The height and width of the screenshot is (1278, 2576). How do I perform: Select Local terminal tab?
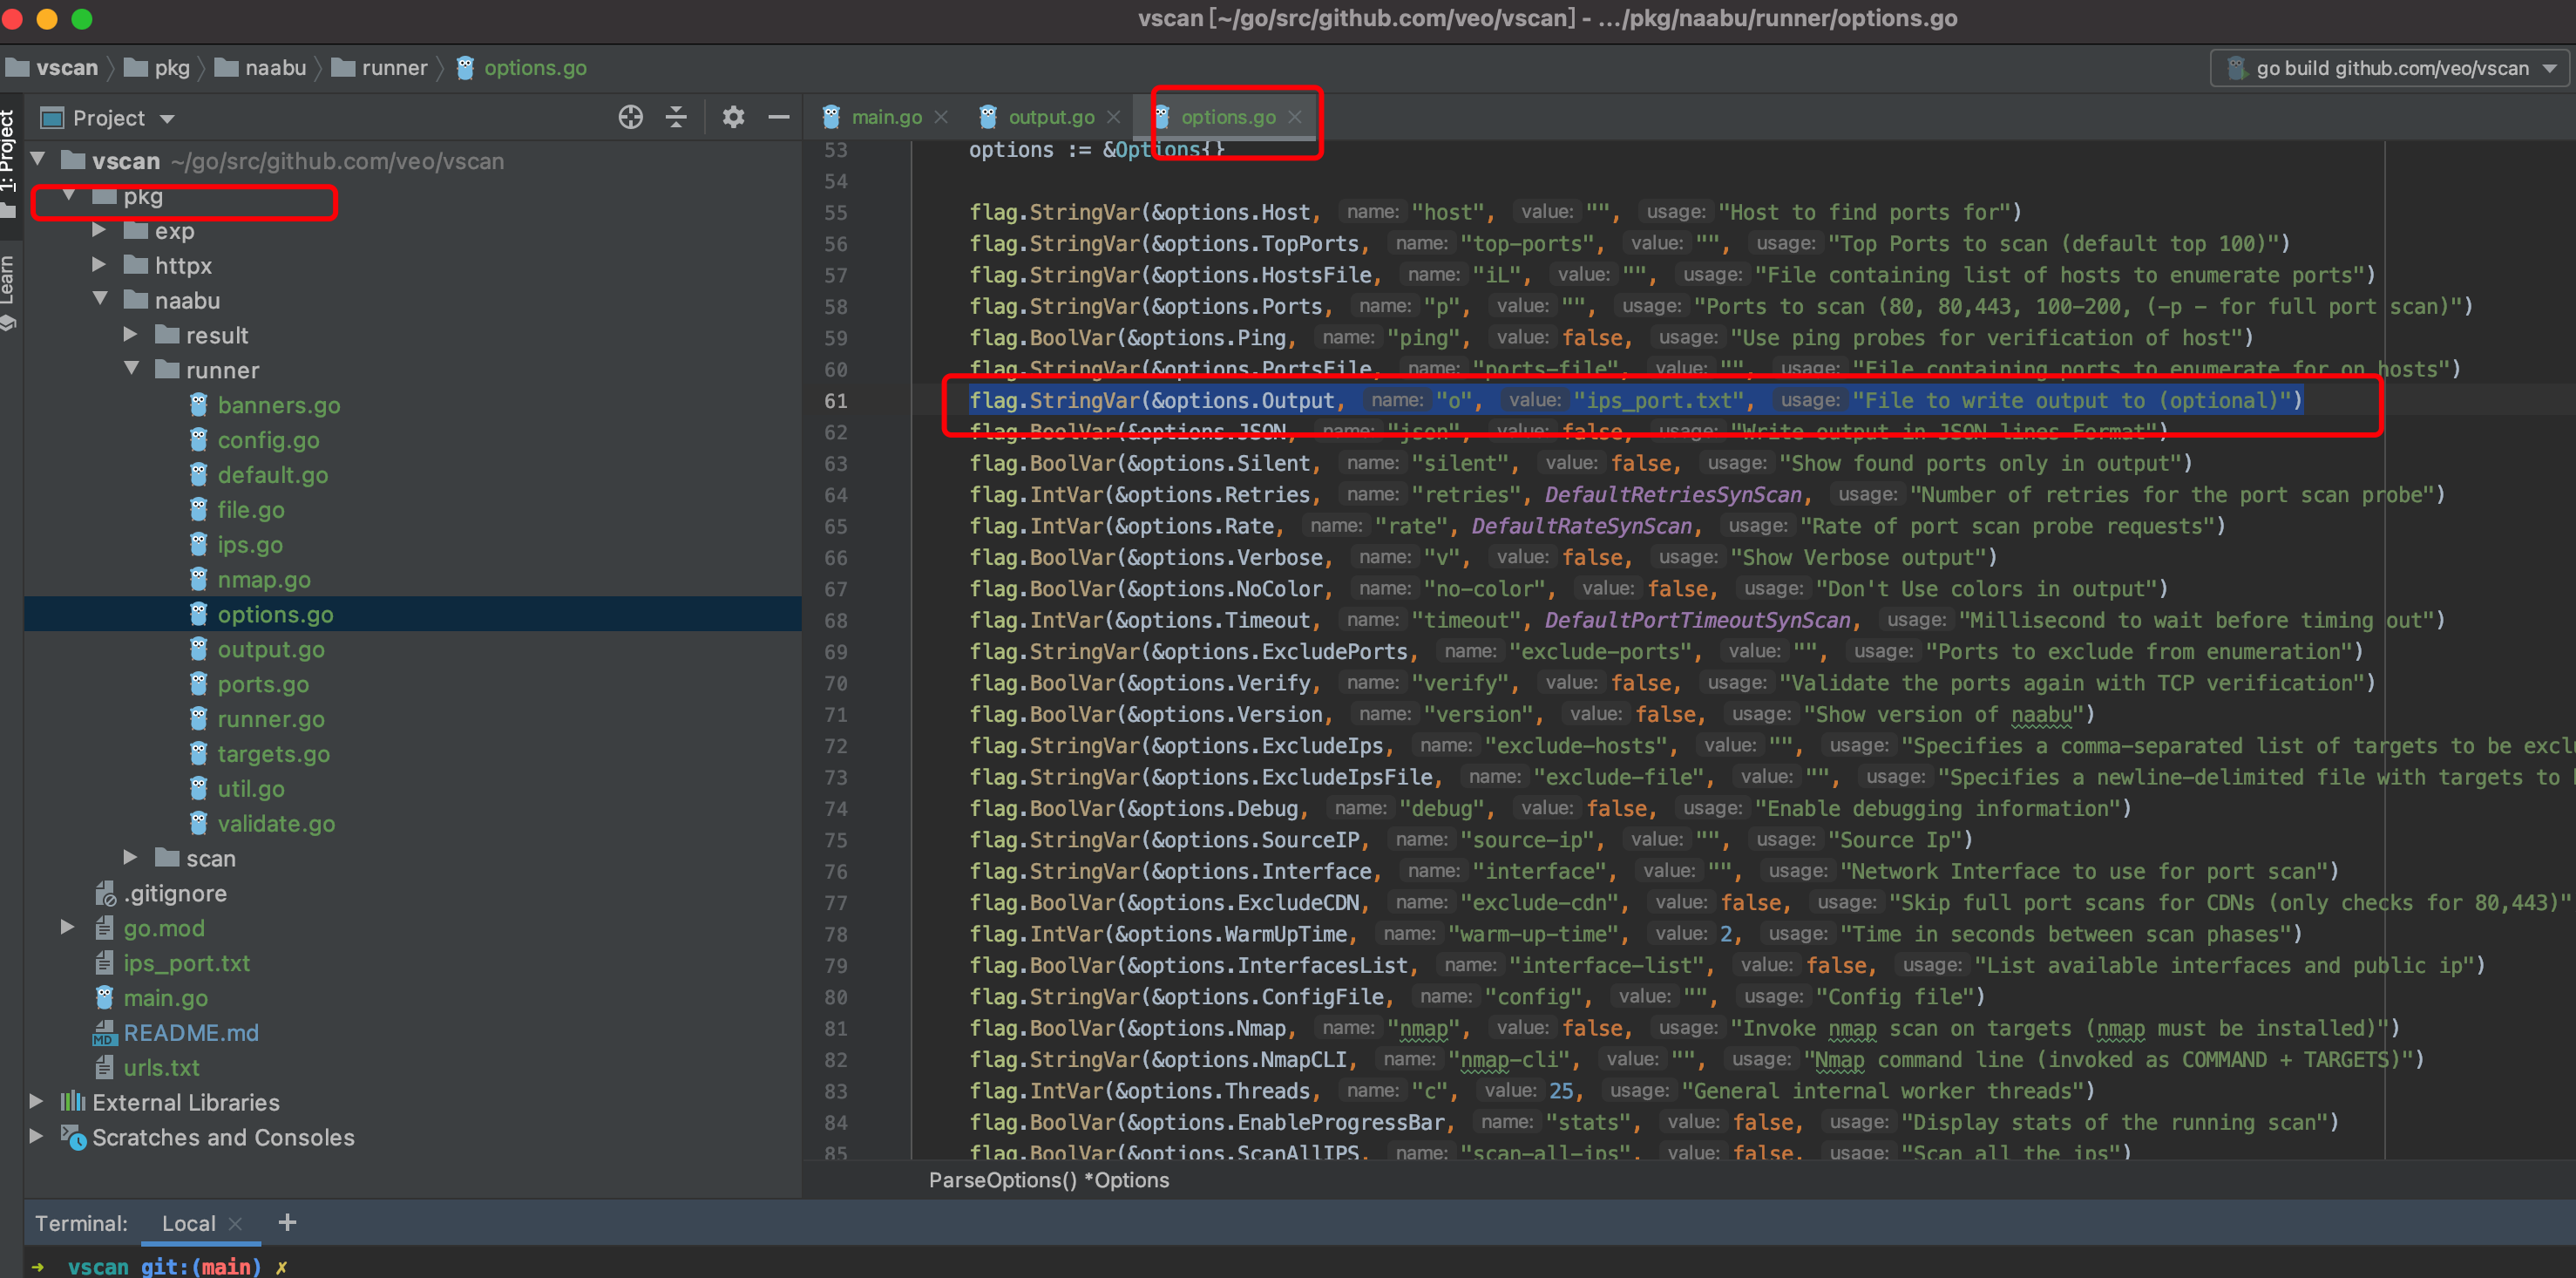(188, 1223)
